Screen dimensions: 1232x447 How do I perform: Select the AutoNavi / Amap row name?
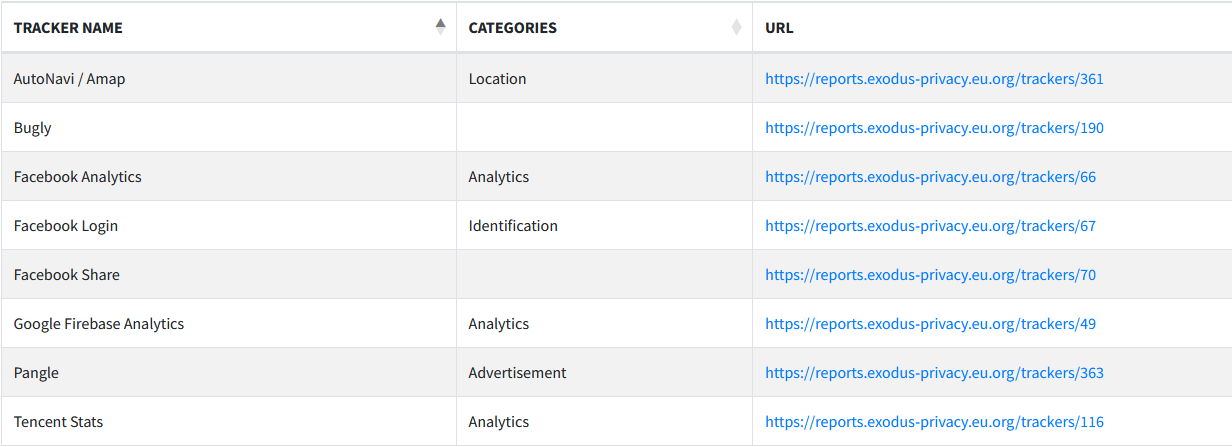pyautogui.click(x=70, y=78)
